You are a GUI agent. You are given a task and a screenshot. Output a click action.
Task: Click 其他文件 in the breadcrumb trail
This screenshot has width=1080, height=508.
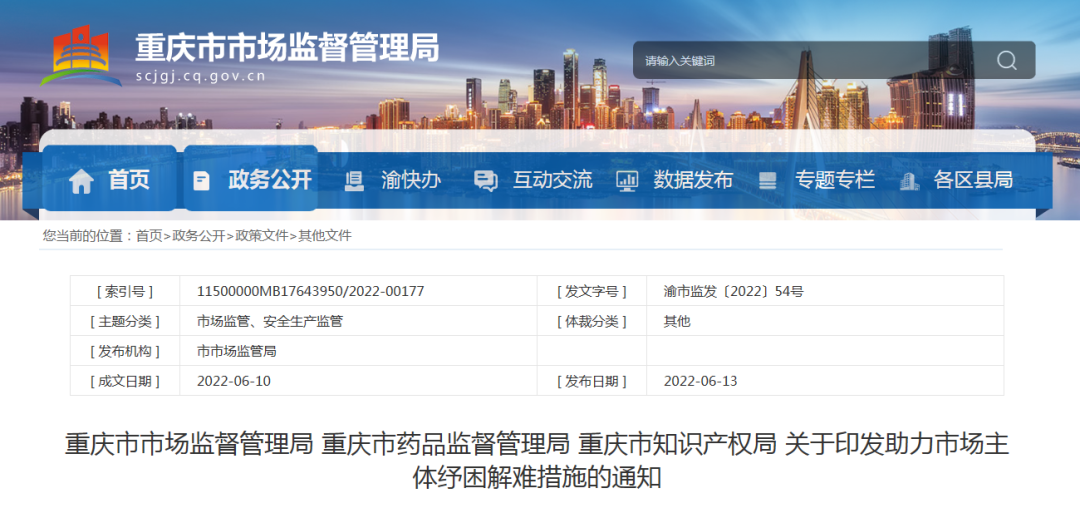pyautogui.click(x=325, y=236)
